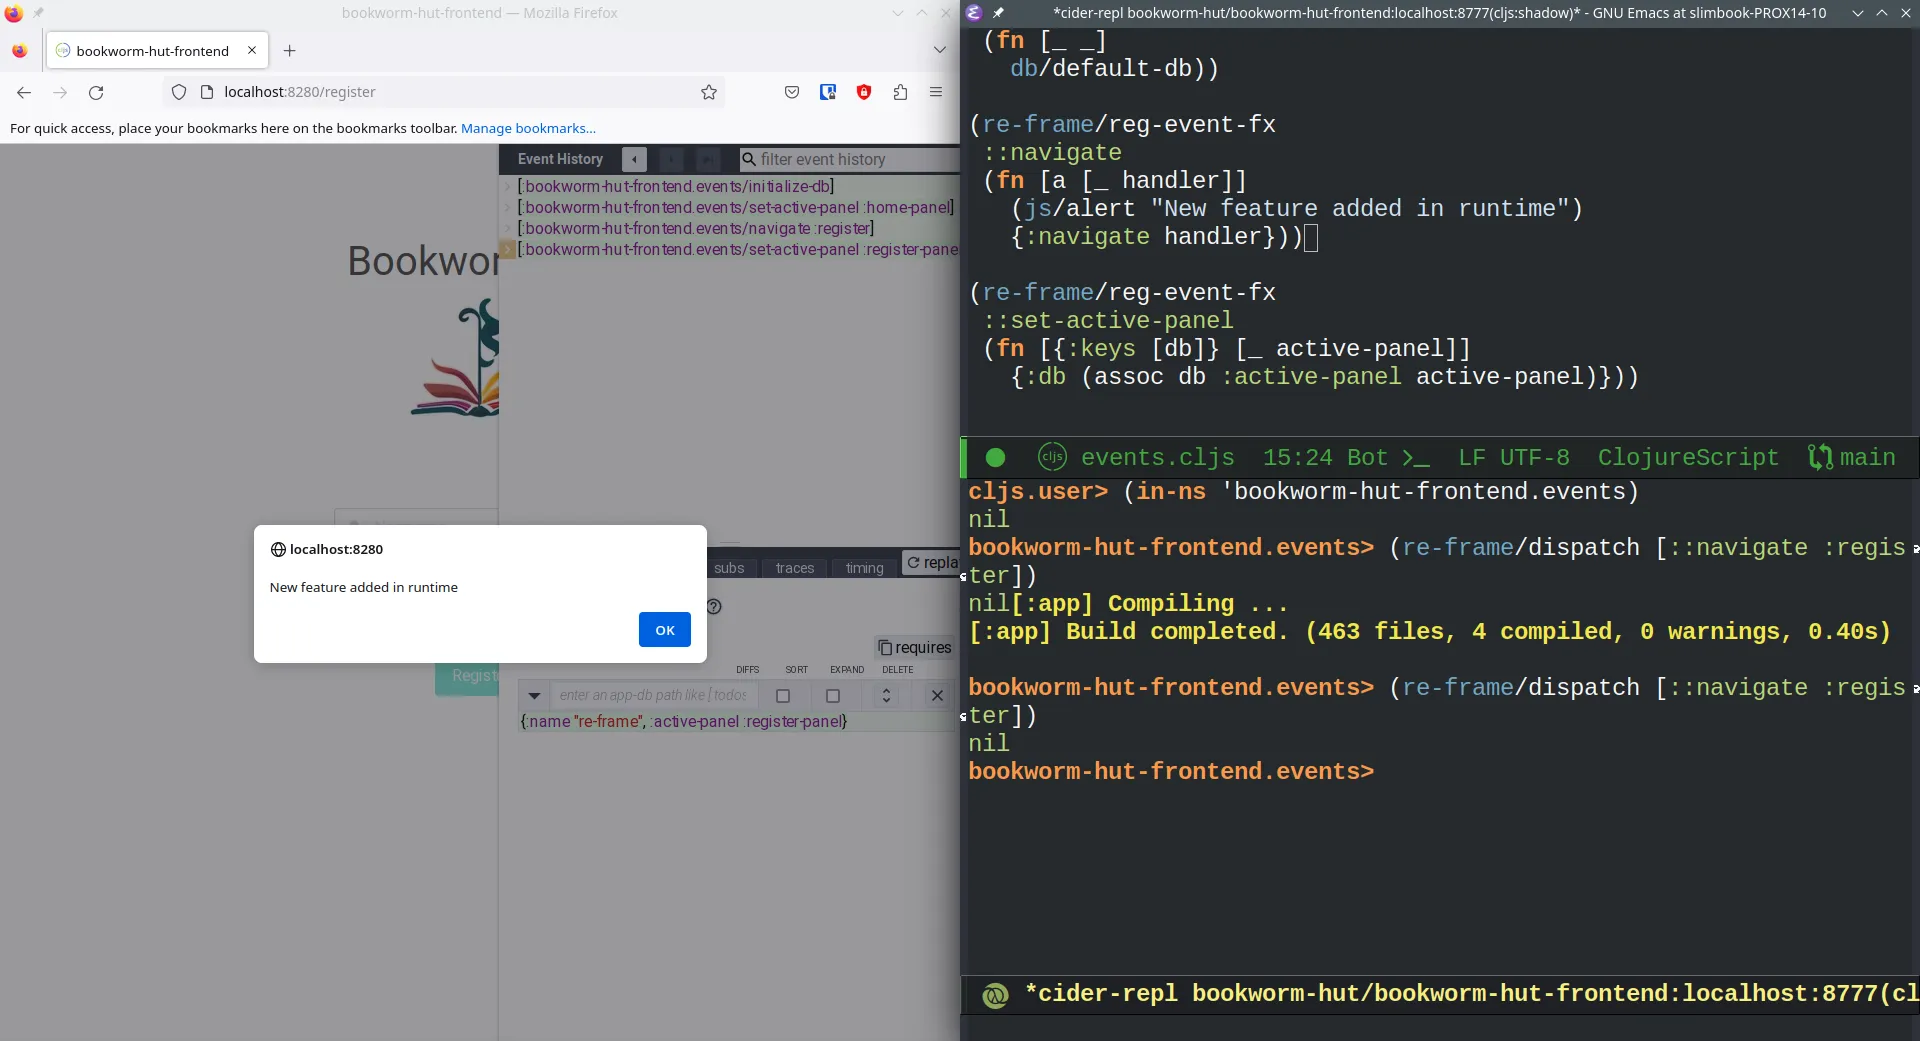Open the Manage bookmarks link
The width and height of the screenshot is (1920, 1041).
point(528,128)
